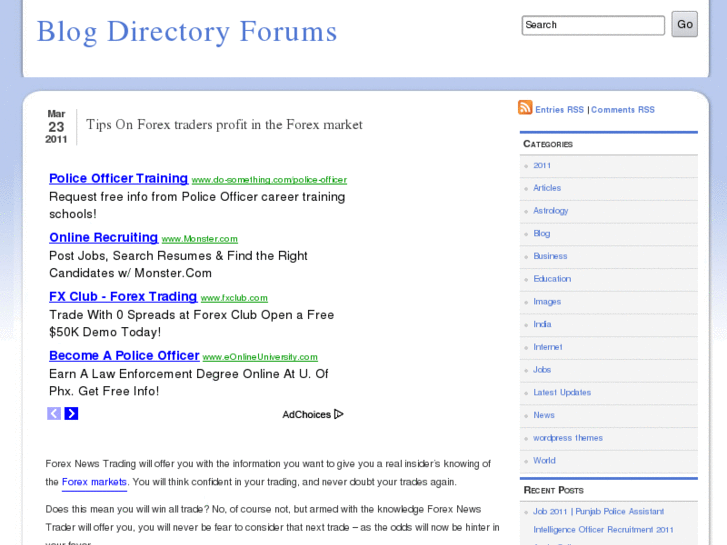Open the Blog Directory Forums site title
The image size is (727, 545).
[x=187, y=32]
